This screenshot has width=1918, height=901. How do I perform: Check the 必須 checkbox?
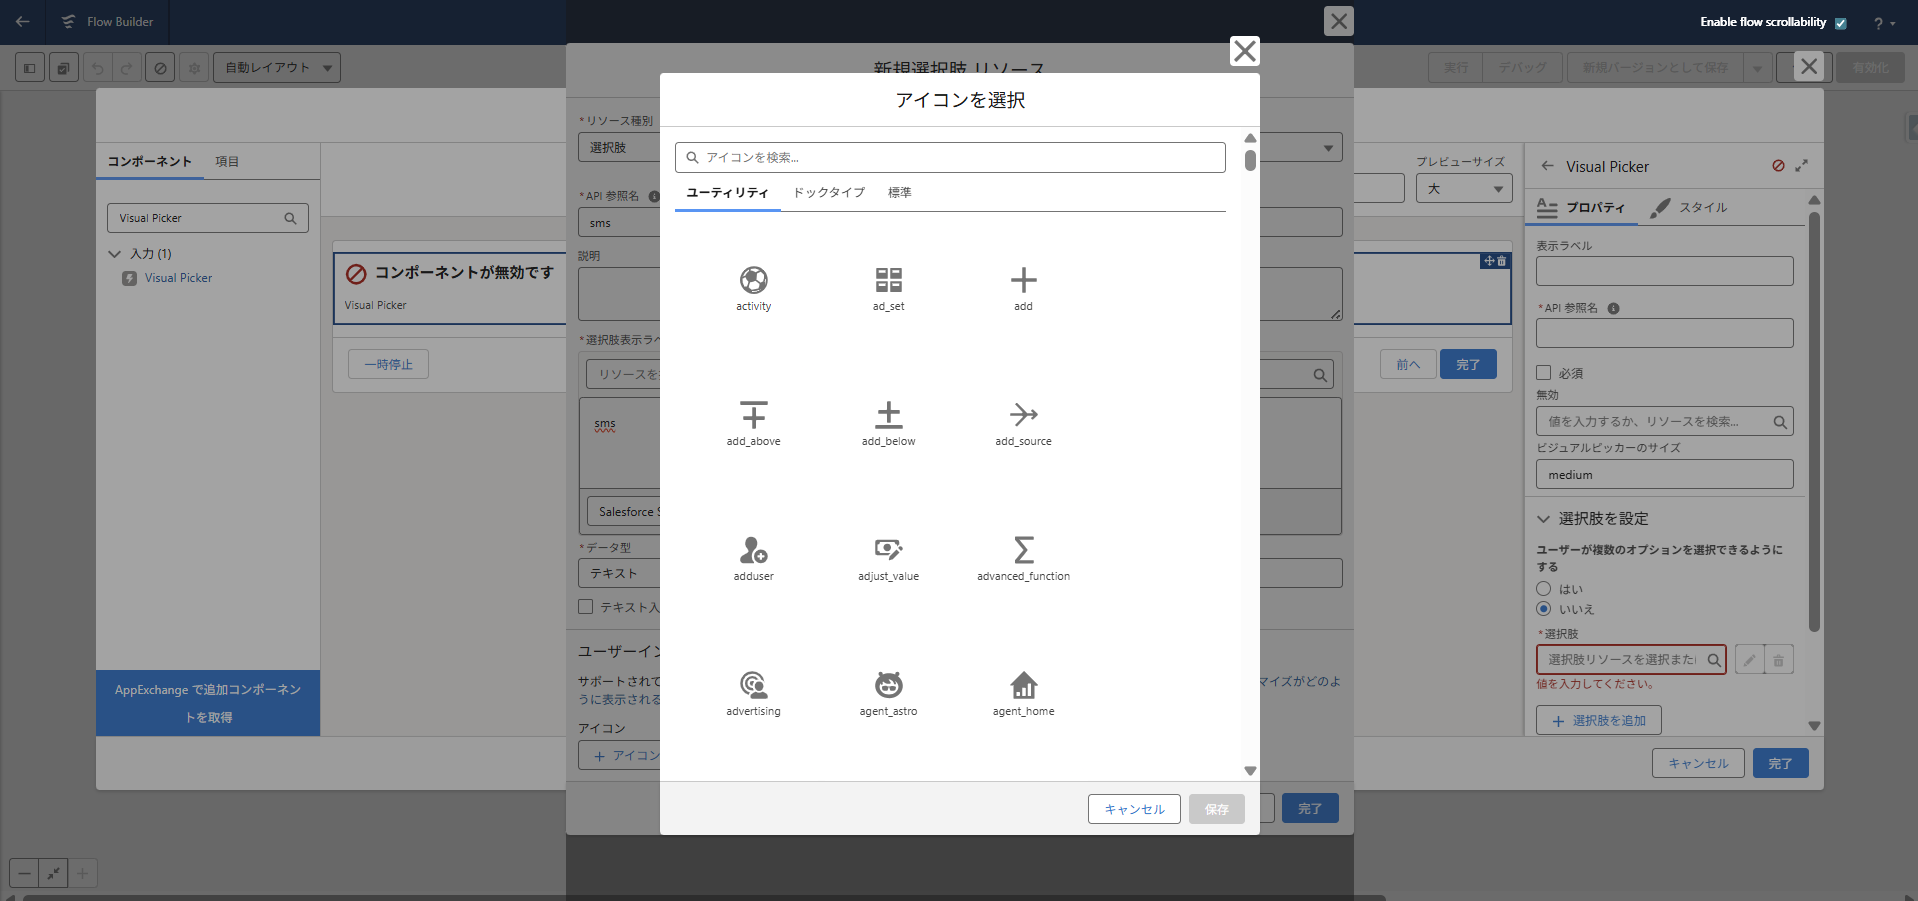point(1544,373)
